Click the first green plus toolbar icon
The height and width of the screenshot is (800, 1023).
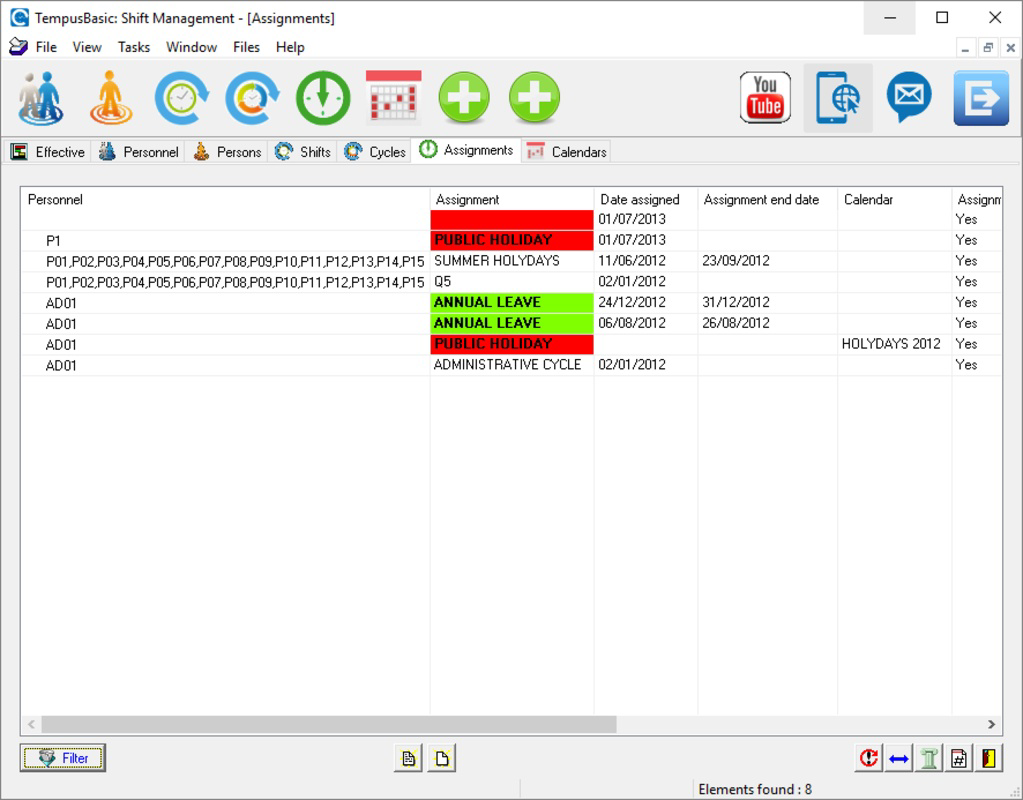[x=464, y=98]
